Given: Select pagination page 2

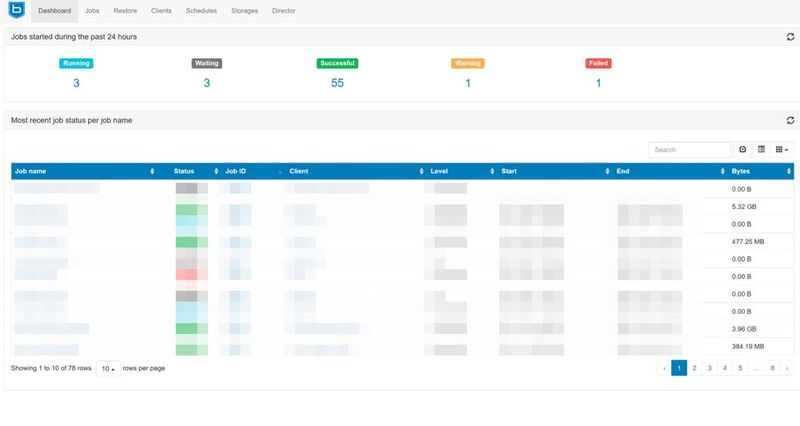Looking at the screenshot, I should click(x=694, y=368).
